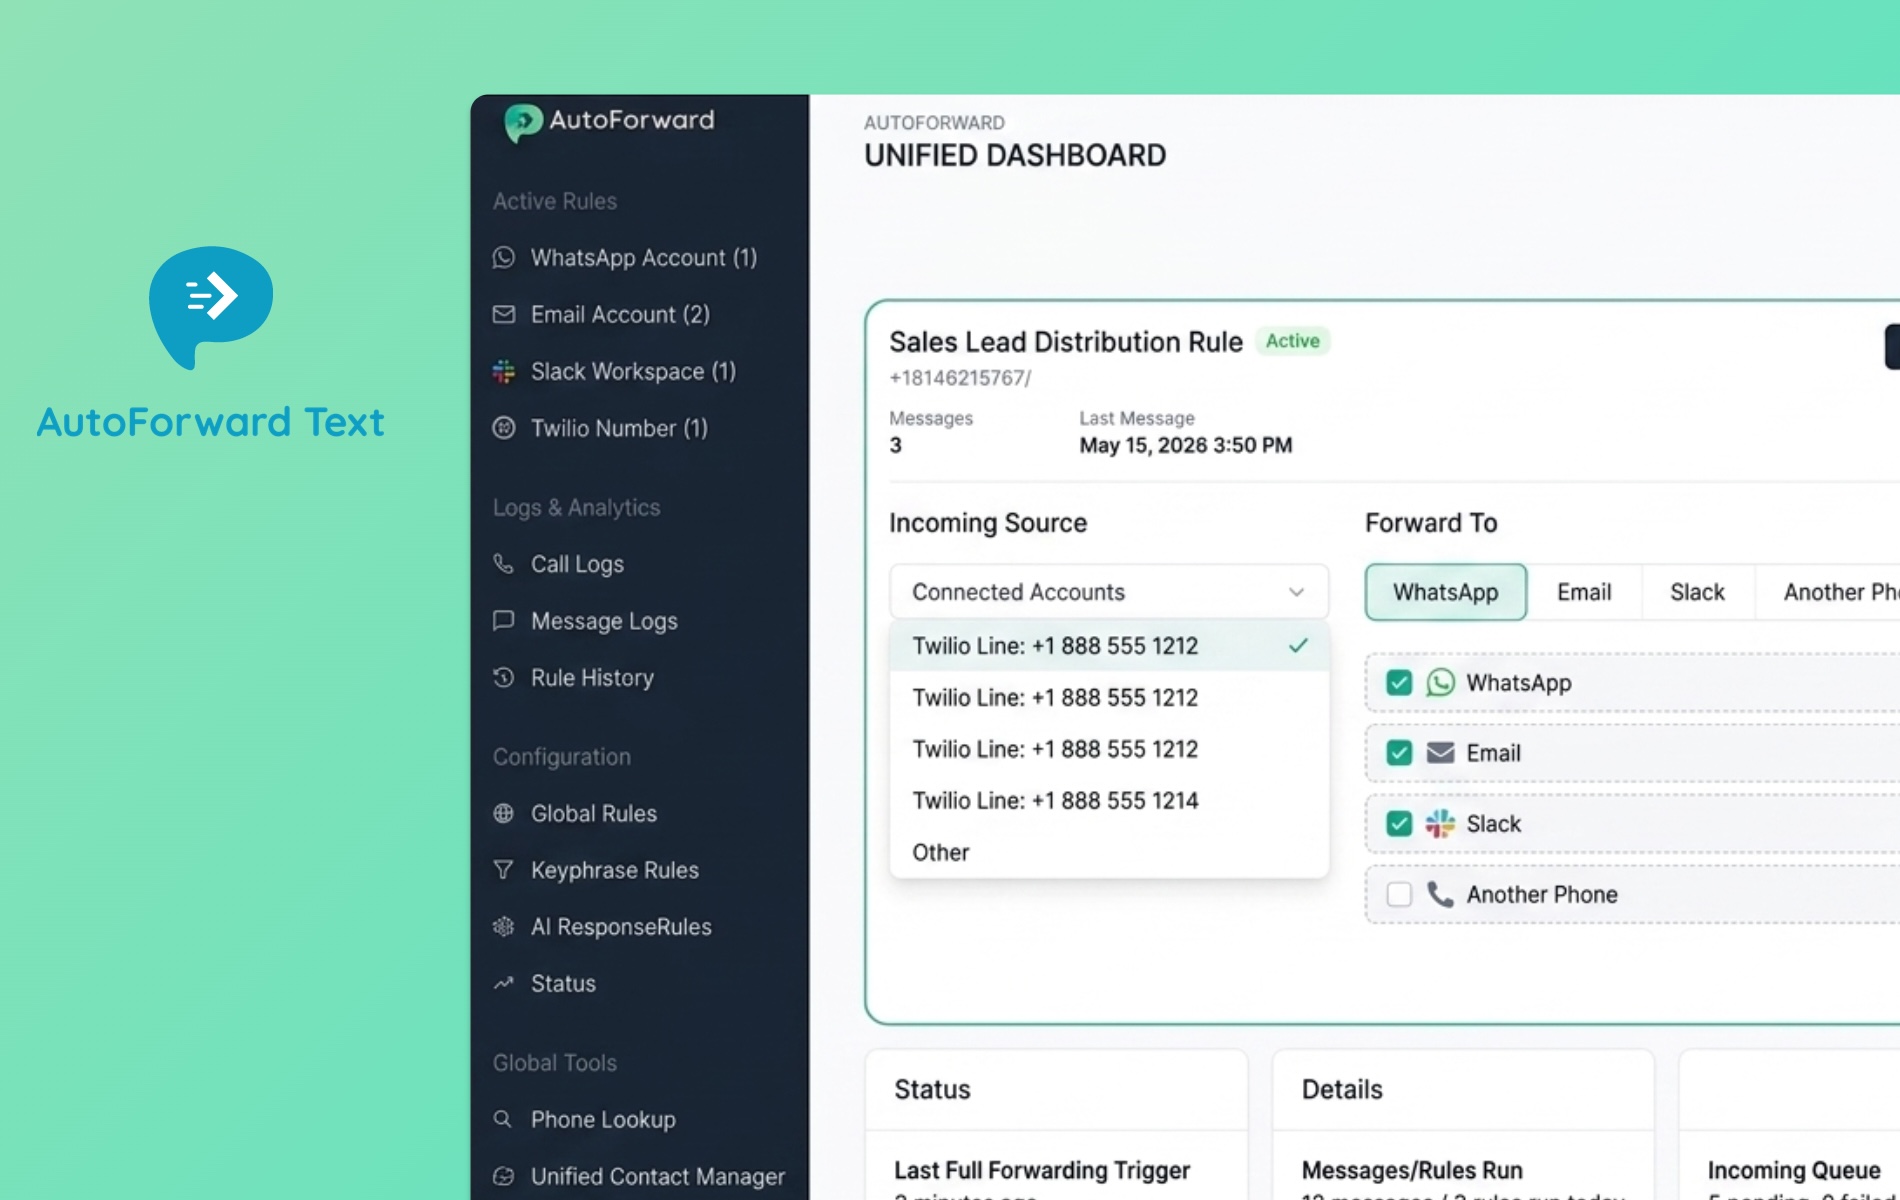Click the large AutoForward Text bubble logo

pyautogui.click(x=211, y=307)
